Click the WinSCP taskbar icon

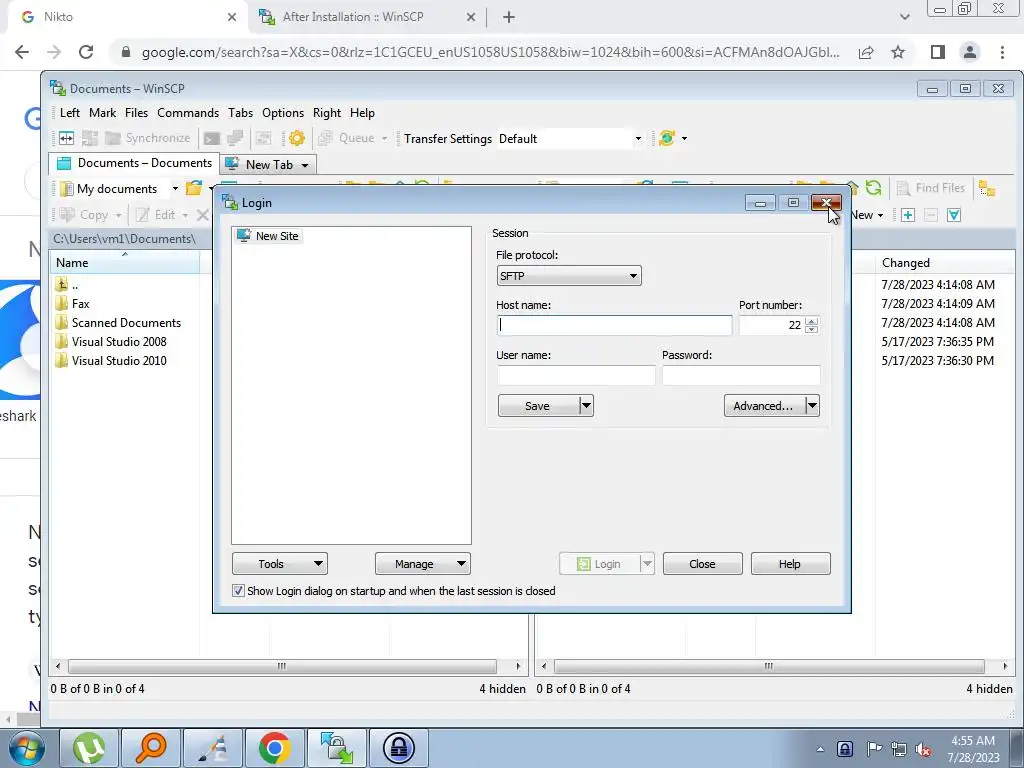coord(337,748)
